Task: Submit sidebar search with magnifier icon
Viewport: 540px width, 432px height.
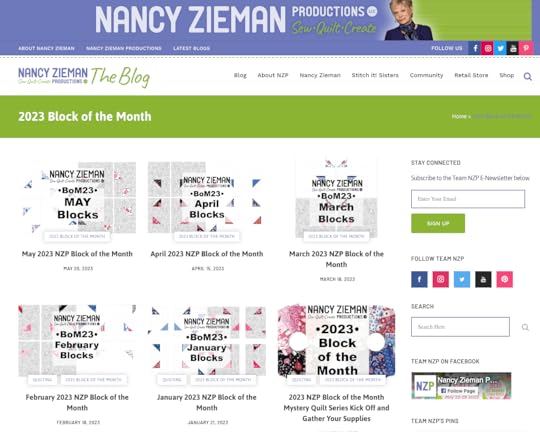Action: (525, 327)
